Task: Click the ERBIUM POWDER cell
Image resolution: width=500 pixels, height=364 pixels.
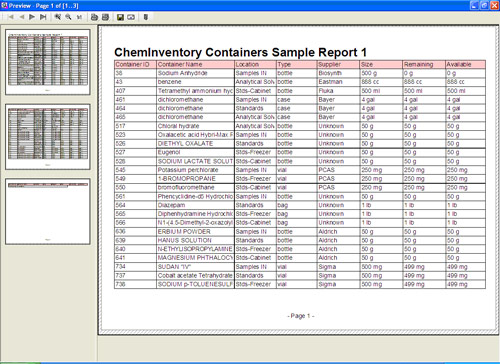Action: click(195, 231)
